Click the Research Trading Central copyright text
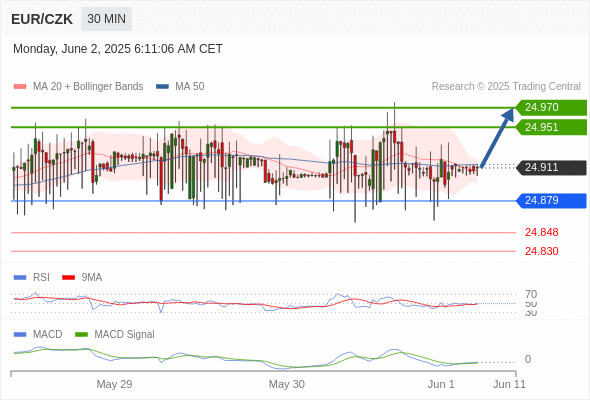Image resolution: width=590 pixels, height=400 pixels. click(x=506, y=87)
